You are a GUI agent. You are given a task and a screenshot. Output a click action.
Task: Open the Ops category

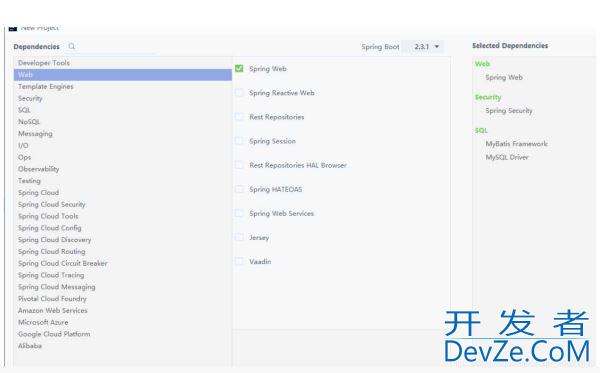(122, 157)
